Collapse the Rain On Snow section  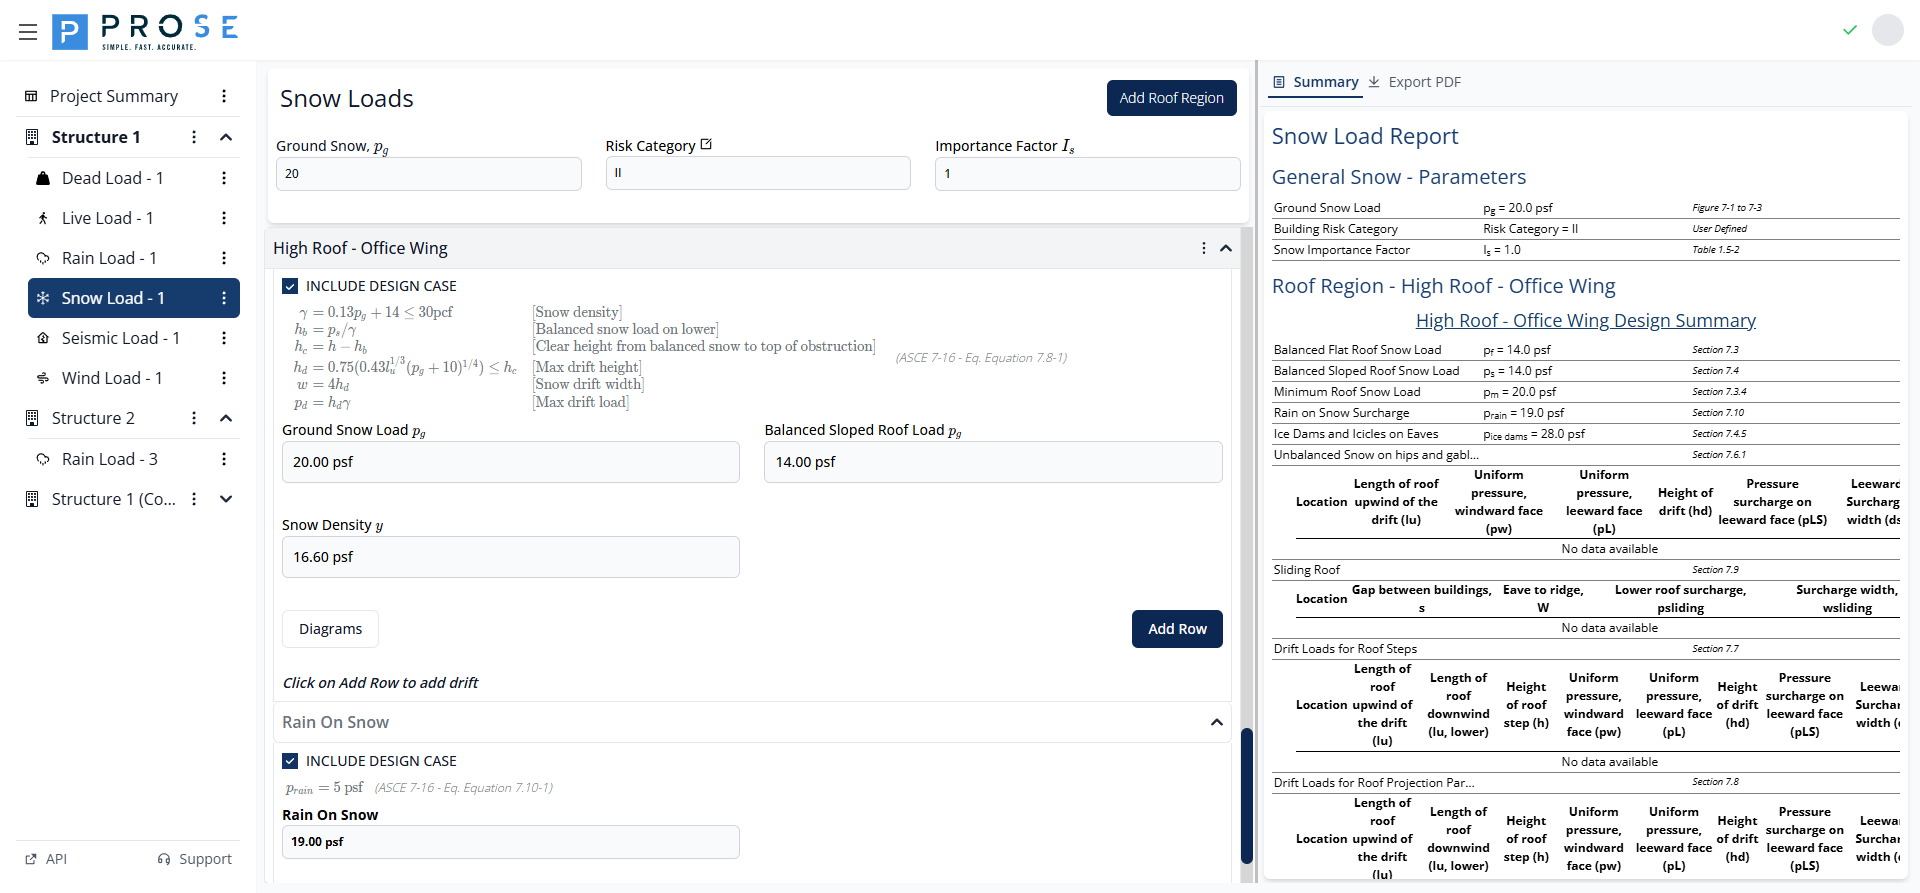click(x=1216, y=722)
